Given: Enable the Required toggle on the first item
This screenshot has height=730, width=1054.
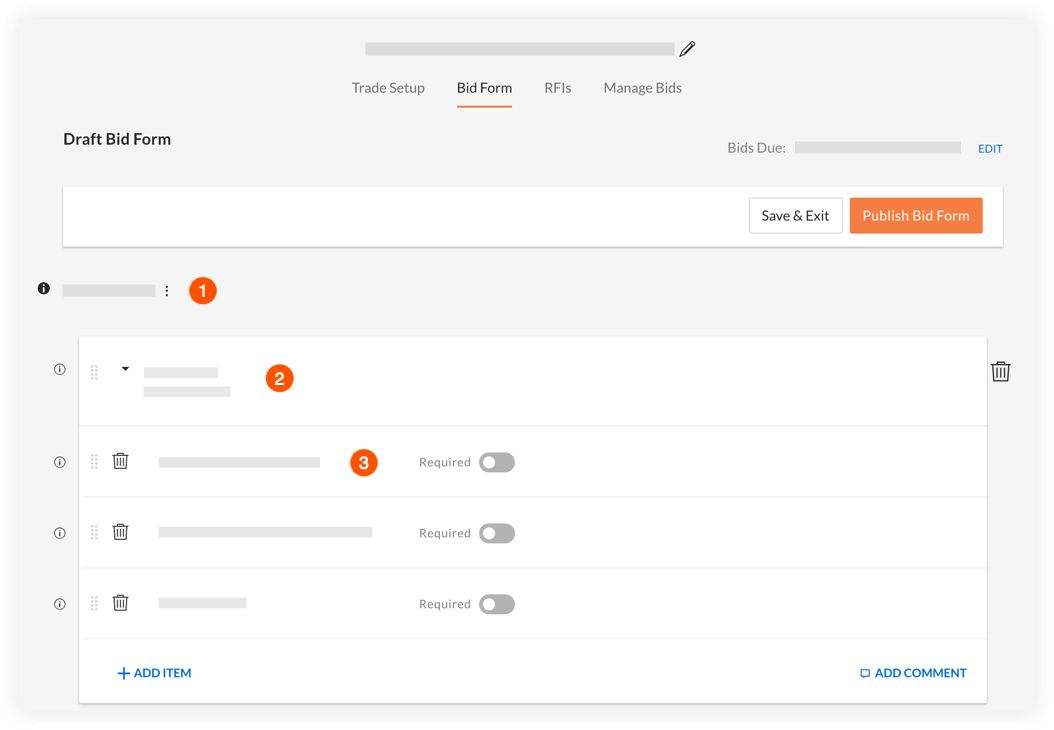Looking at the screenshot, I should pyautogui.click(x=497, y=462).
